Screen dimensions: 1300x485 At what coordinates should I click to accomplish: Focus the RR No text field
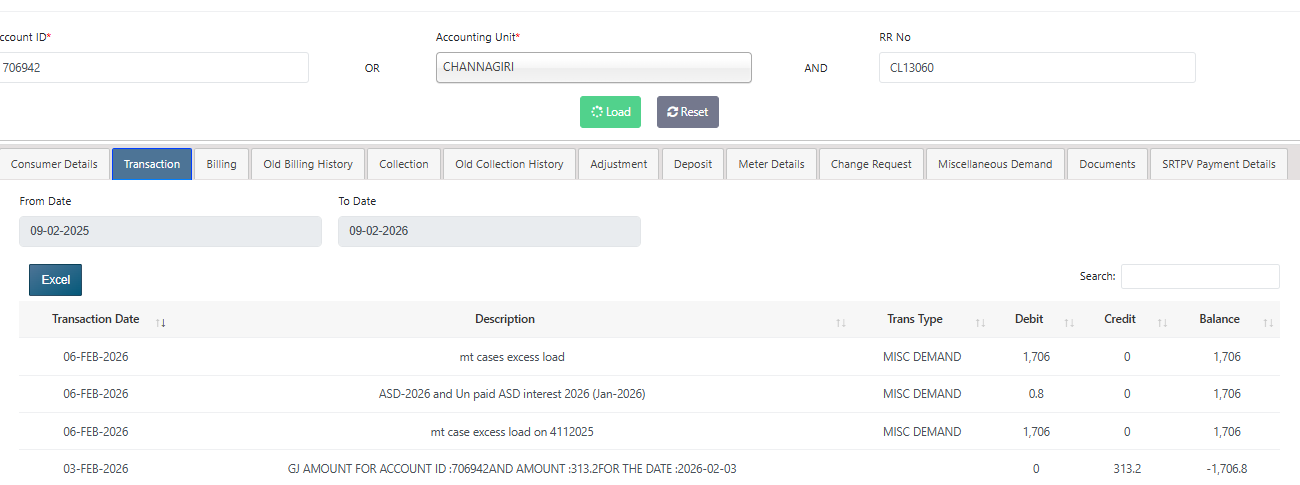[1036, 68]
